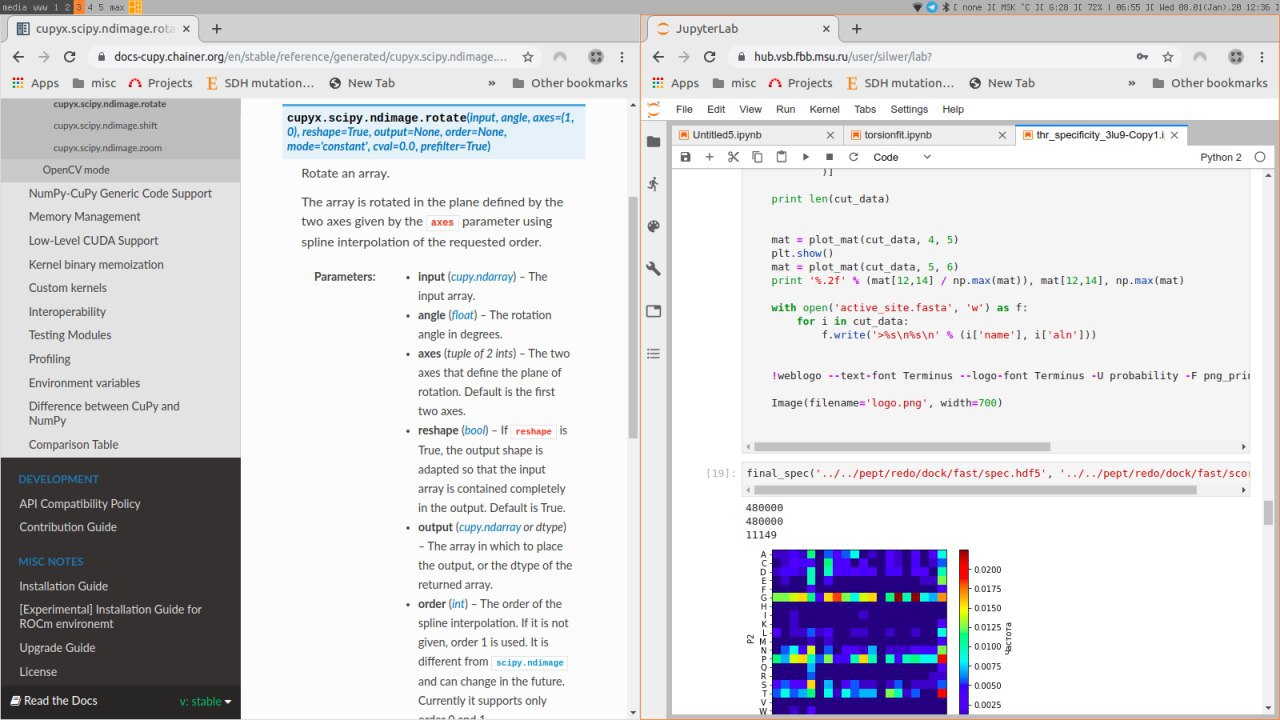This screenshot has height=720, width=1280.
Task: Go back in the CuPy docs window
Action: pos(18,57)
